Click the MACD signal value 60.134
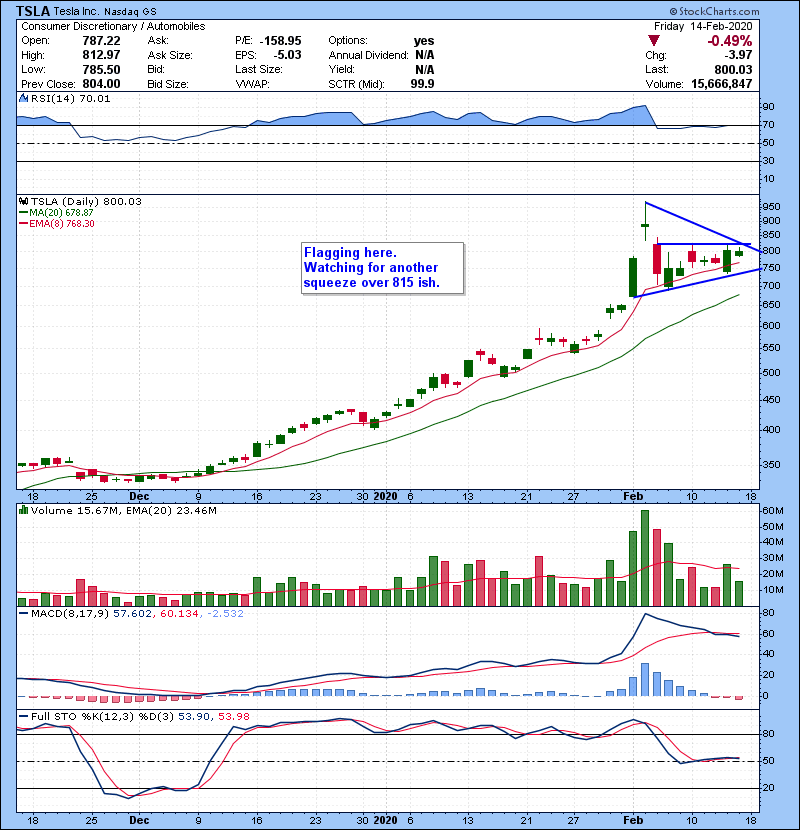Image resolution: width=800 pixels, height=830 pixels. pos(179,614)
